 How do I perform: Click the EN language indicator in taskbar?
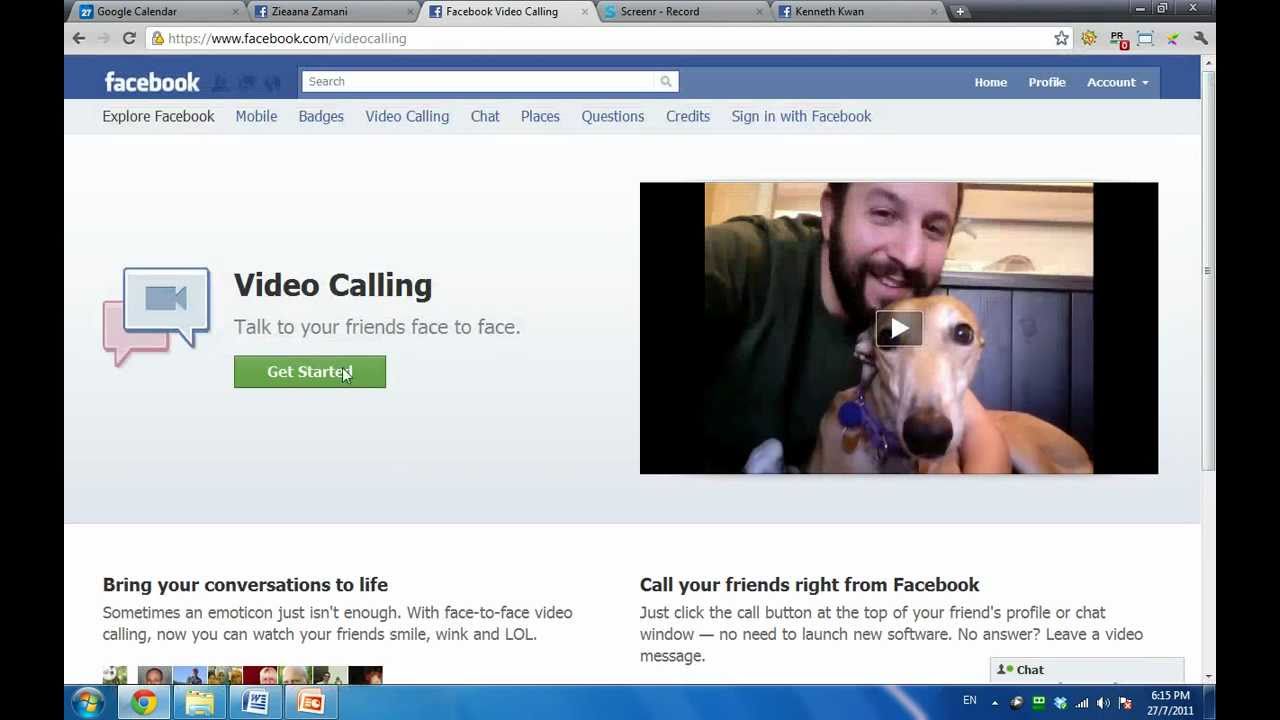point(969,701)
